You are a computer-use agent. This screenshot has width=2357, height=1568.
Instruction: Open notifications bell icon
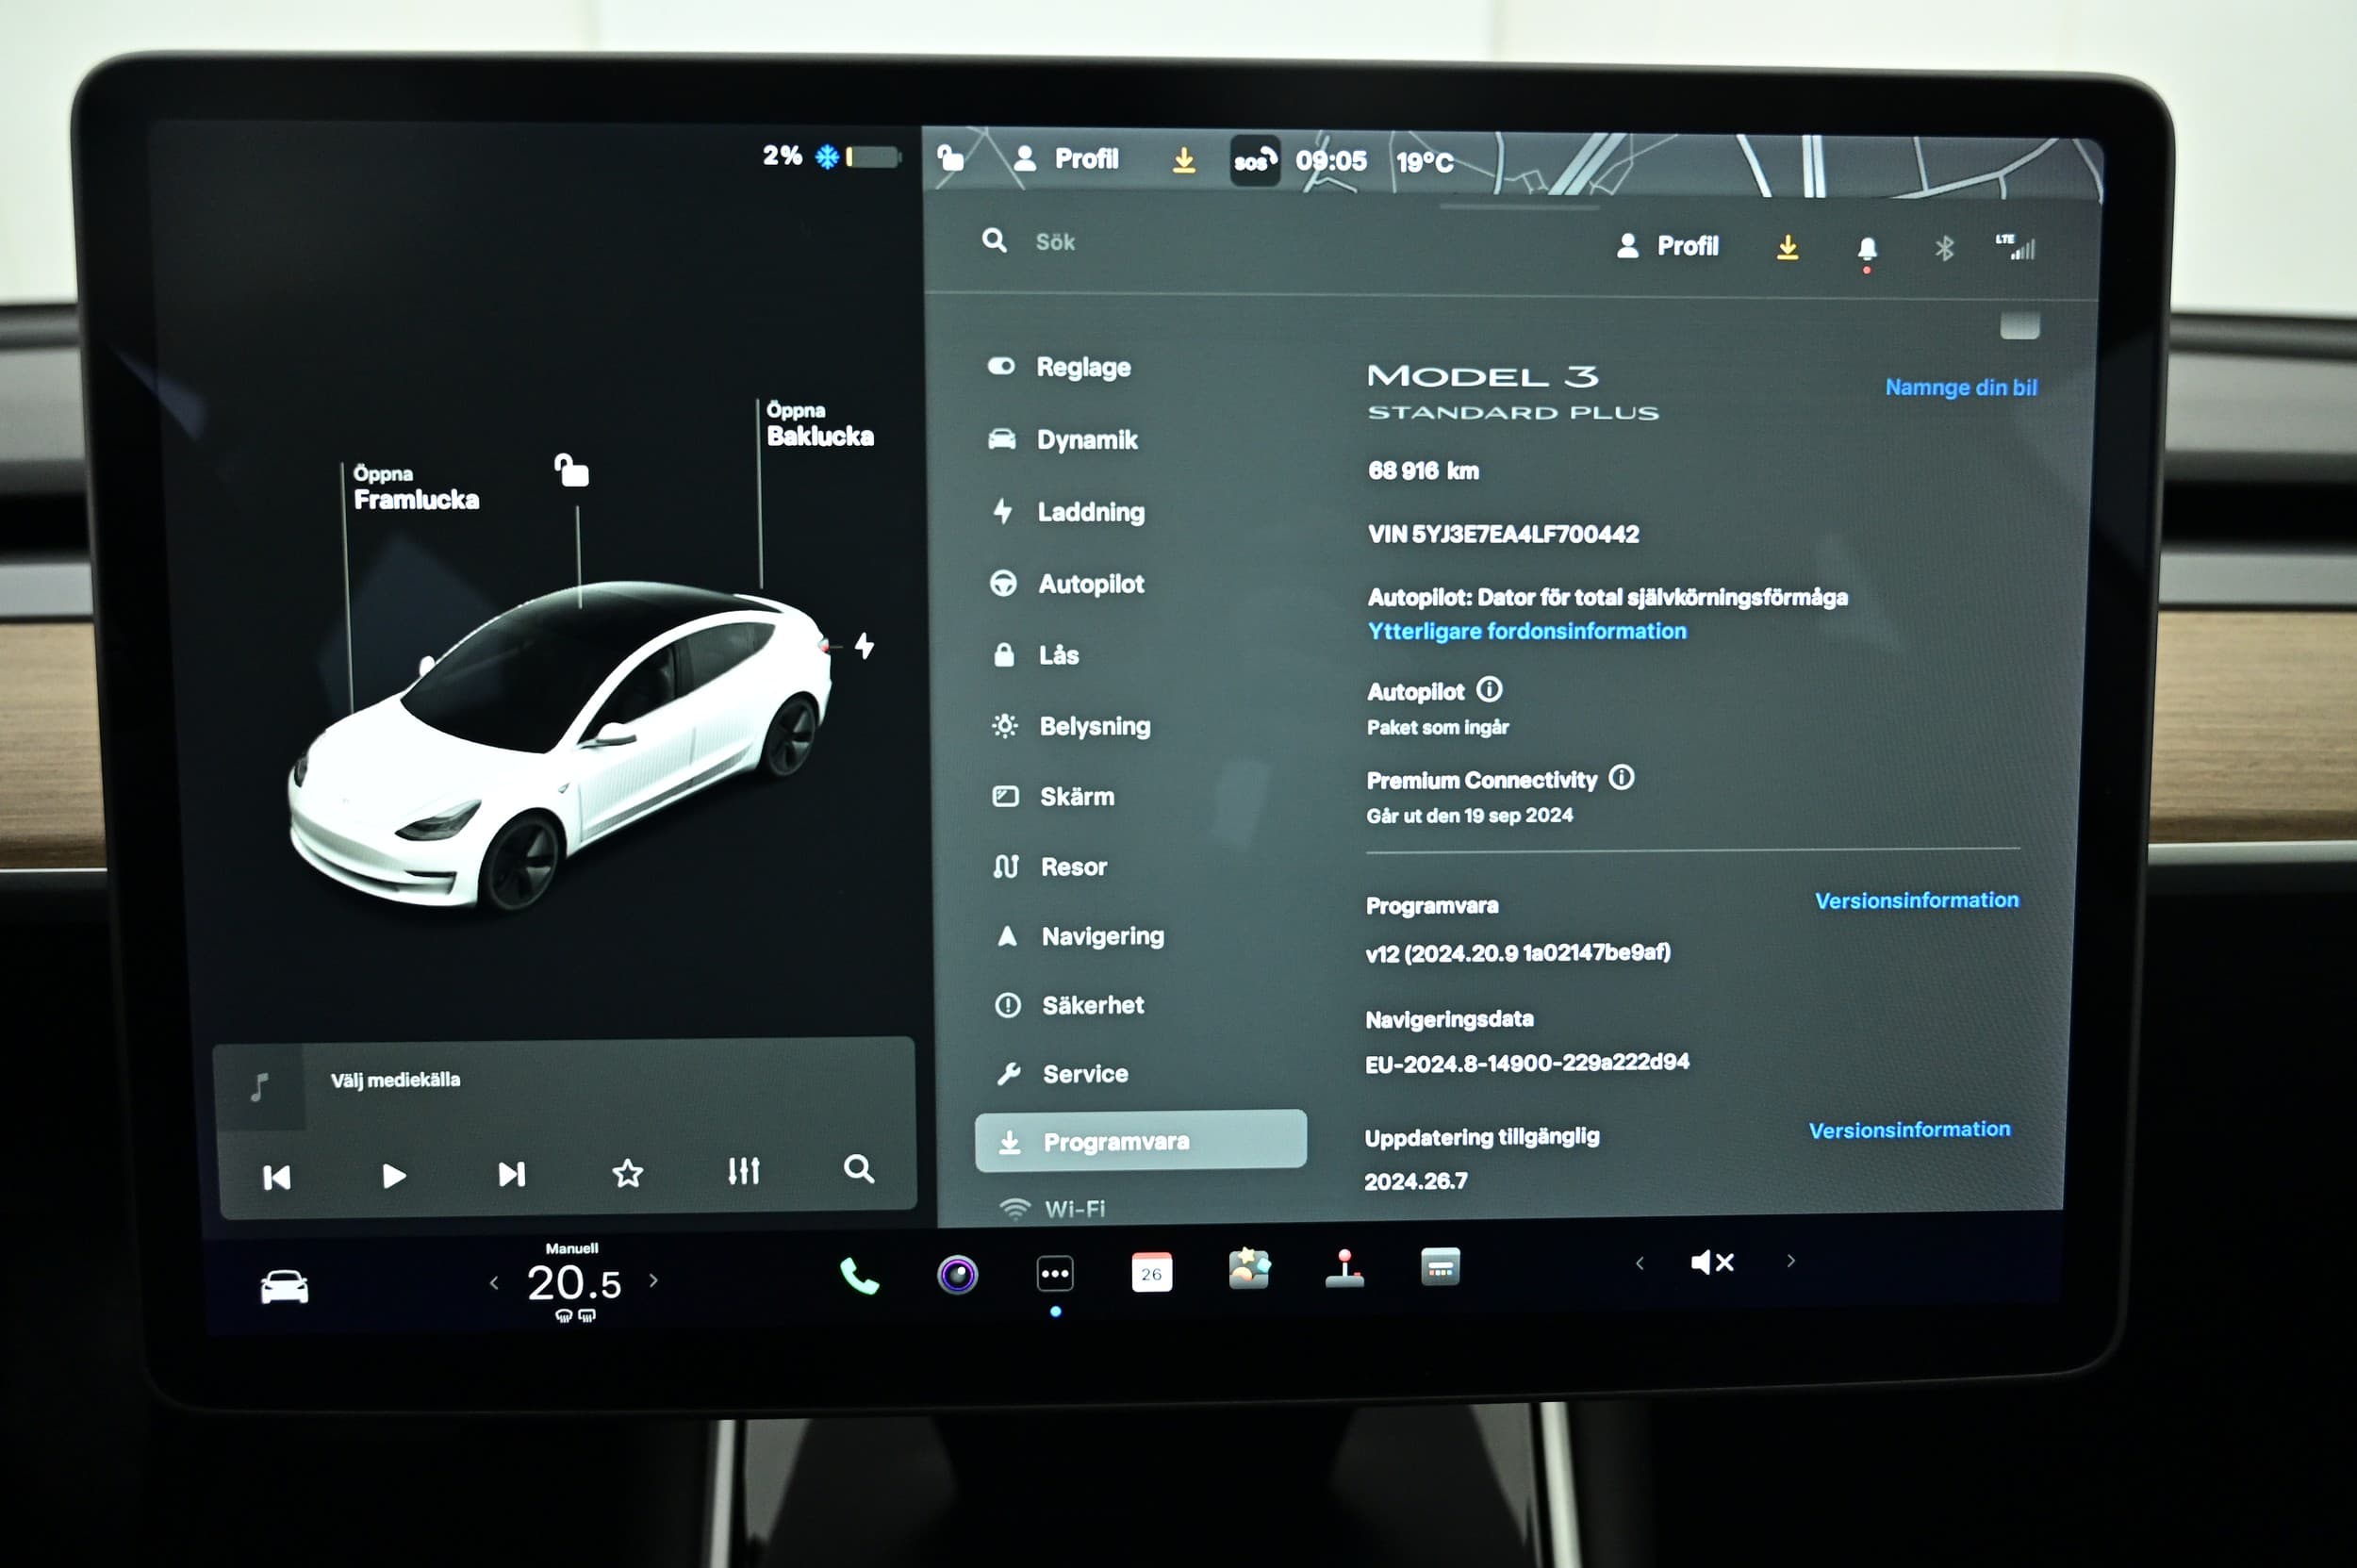[x=1867, y=250]
